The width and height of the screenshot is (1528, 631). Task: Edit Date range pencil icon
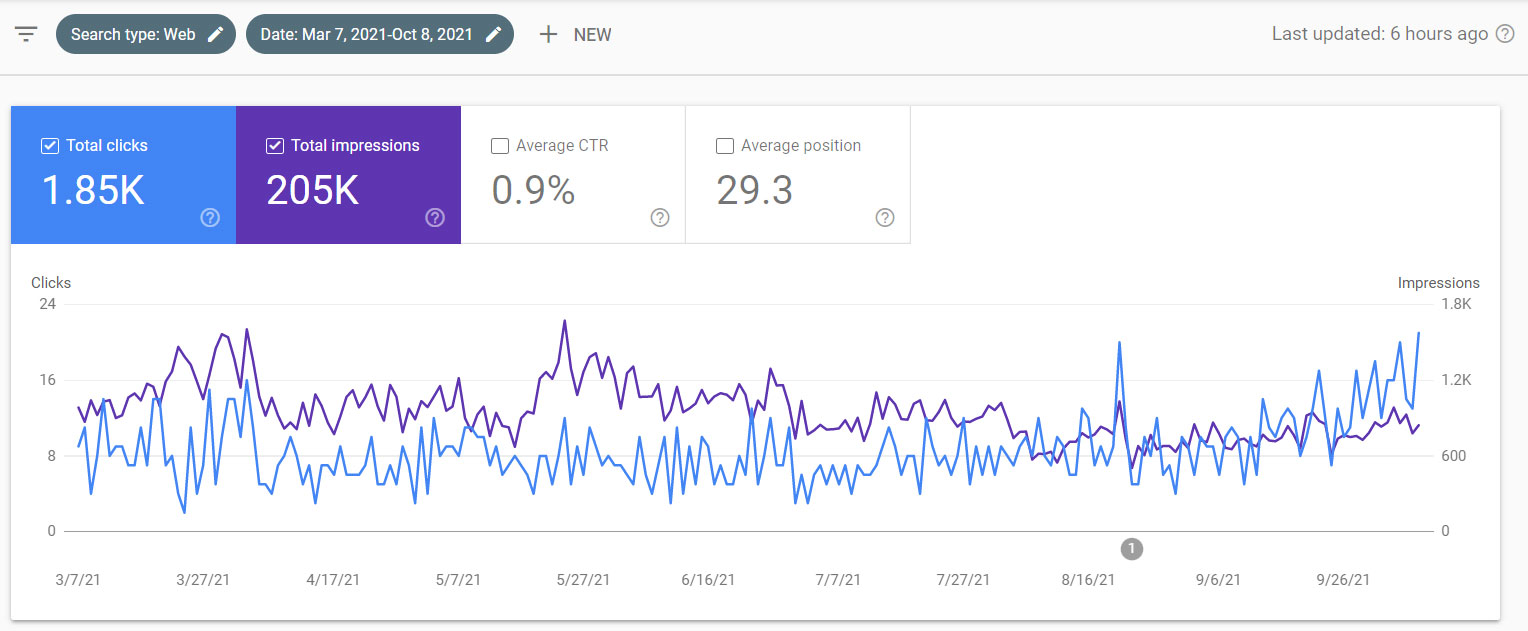(493, 34)
